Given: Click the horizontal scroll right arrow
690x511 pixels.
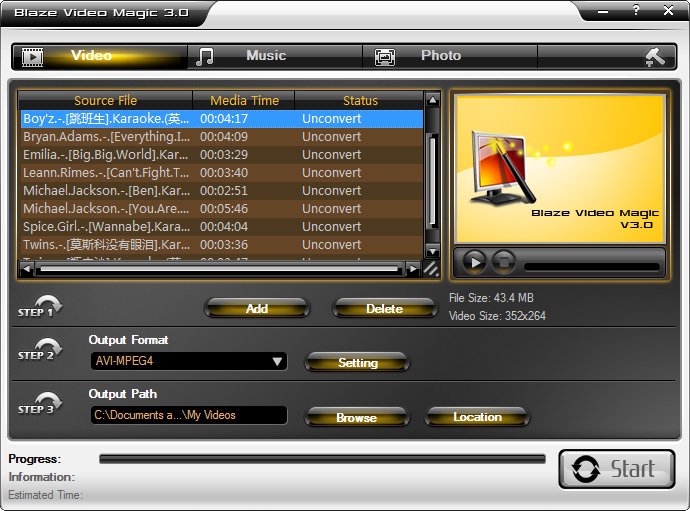Looking at the screenshot, I should click(413, 268).
